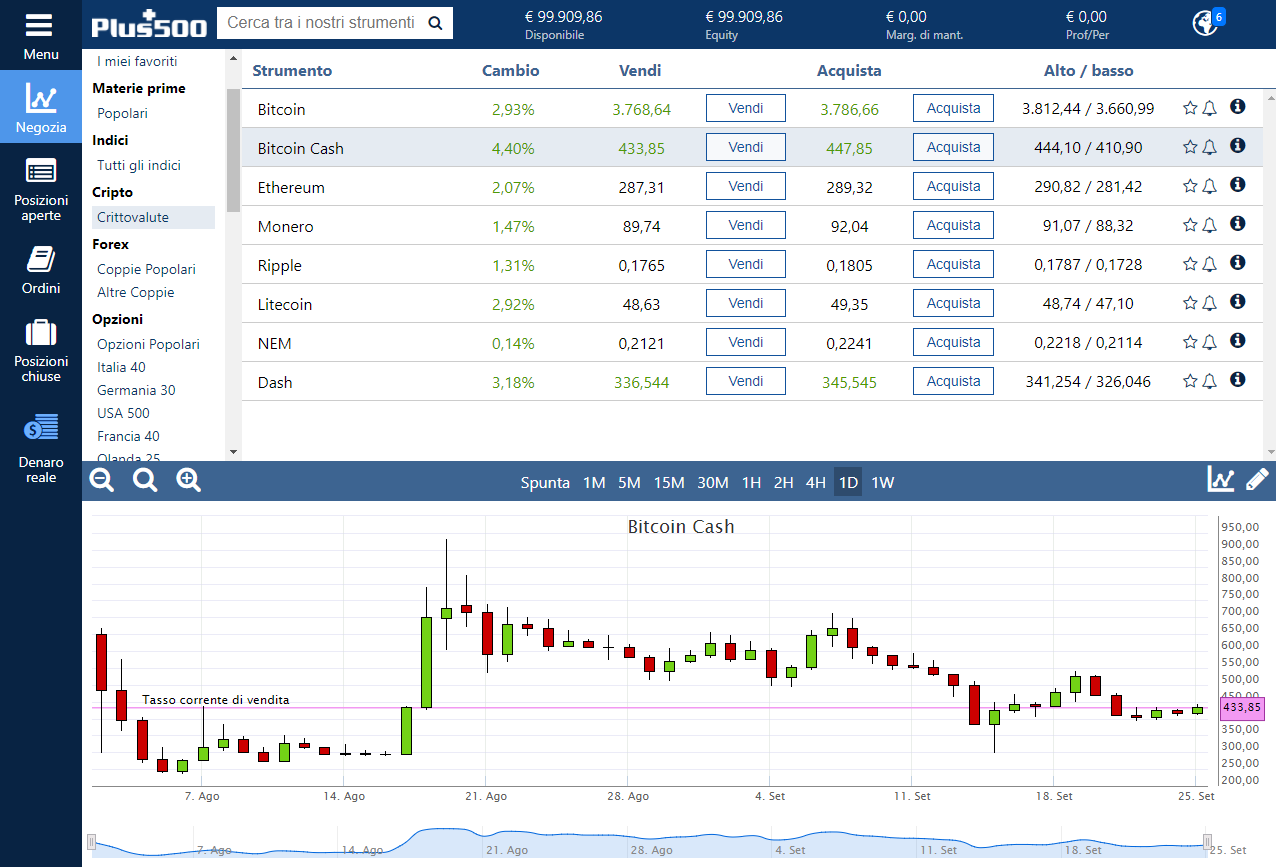
Task: Click Vendi button for Litecoin
Action: [746, 303]
